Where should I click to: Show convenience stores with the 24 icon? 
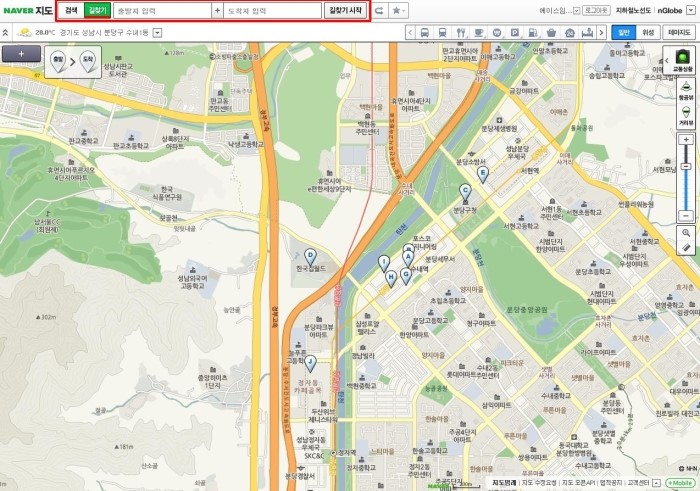tap(570, 33)
